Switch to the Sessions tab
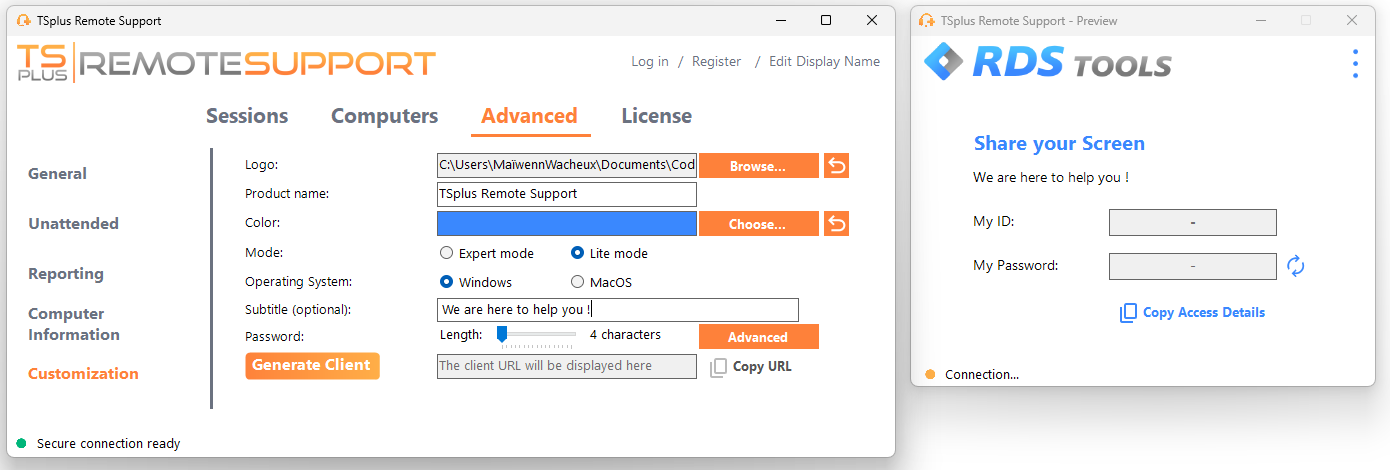 [247, 116]
